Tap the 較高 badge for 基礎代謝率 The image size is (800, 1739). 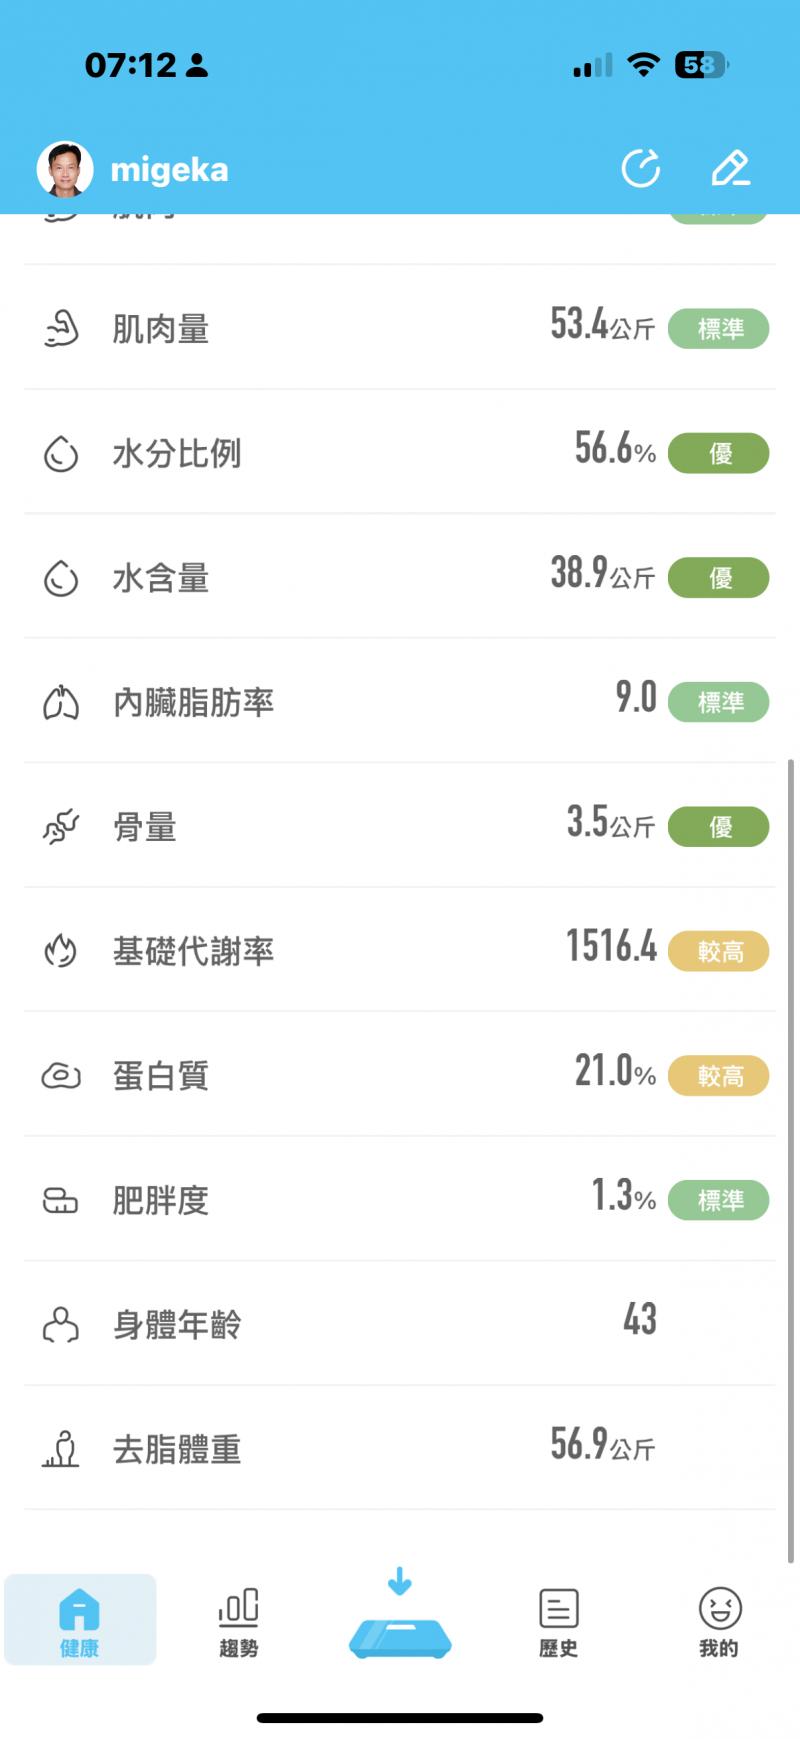pos(719,952)
